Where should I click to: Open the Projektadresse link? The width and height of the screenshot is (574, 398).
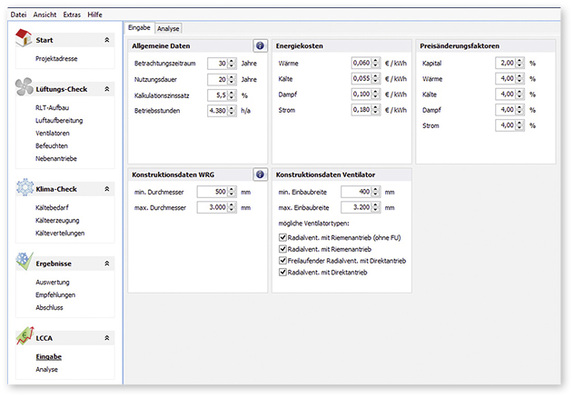(56, 59)
